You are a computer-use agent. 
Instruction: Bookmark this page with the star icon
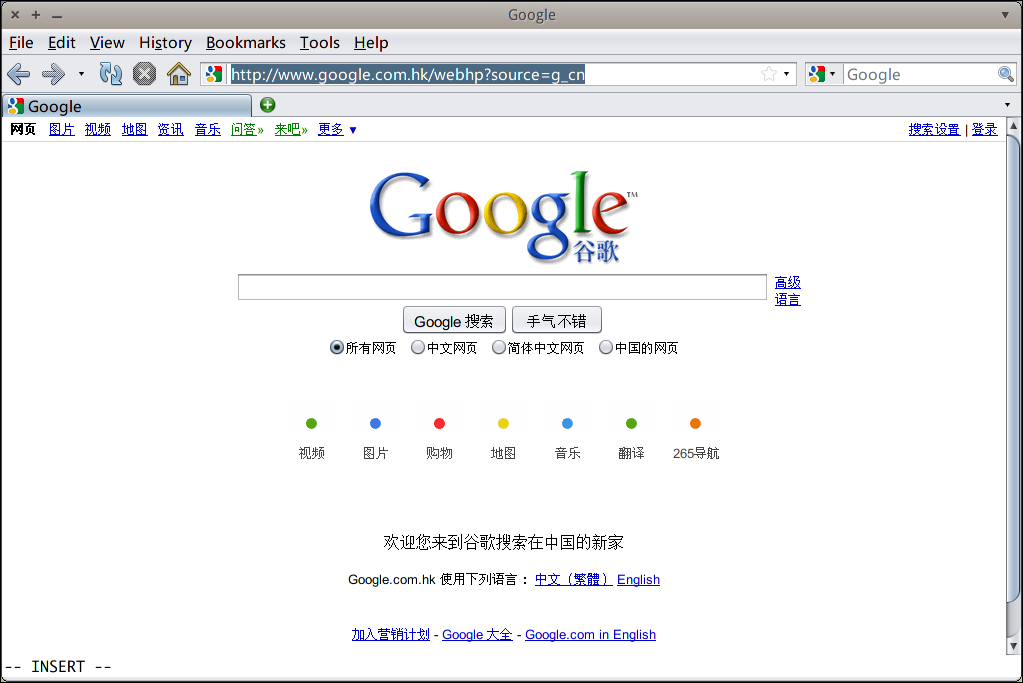769,74
